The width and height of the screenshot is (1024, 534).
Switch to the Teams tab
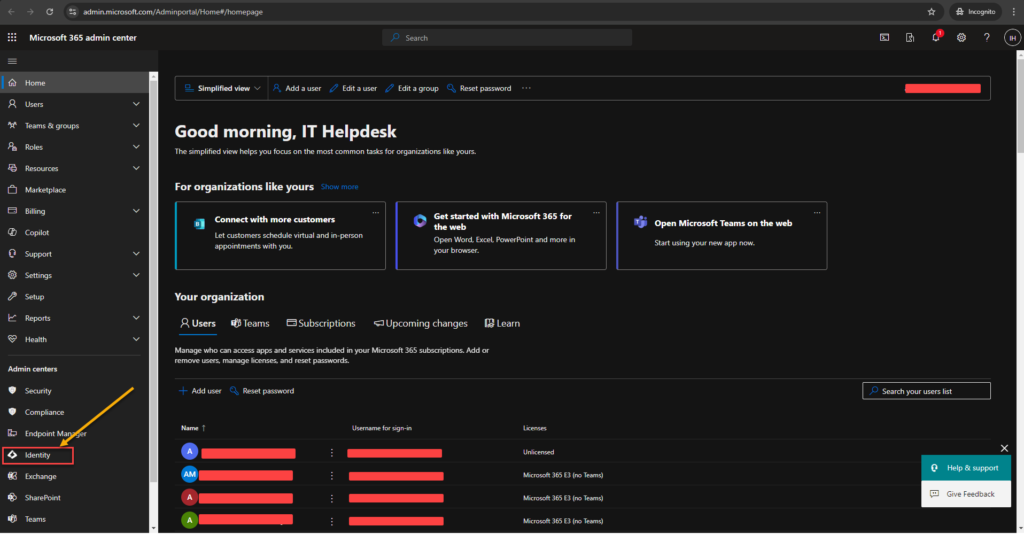click(250, 323)
